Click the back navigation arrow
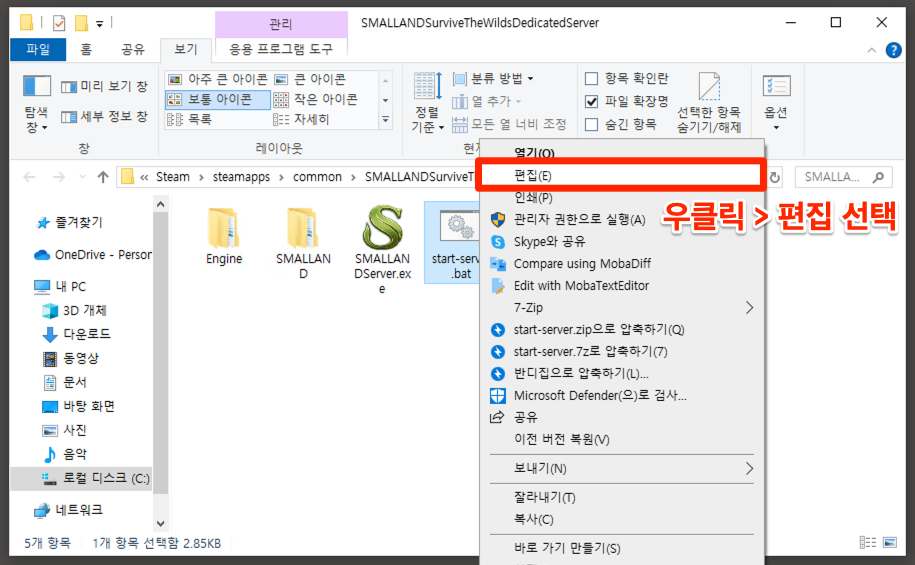915x565 pixels. coord(29,177)
